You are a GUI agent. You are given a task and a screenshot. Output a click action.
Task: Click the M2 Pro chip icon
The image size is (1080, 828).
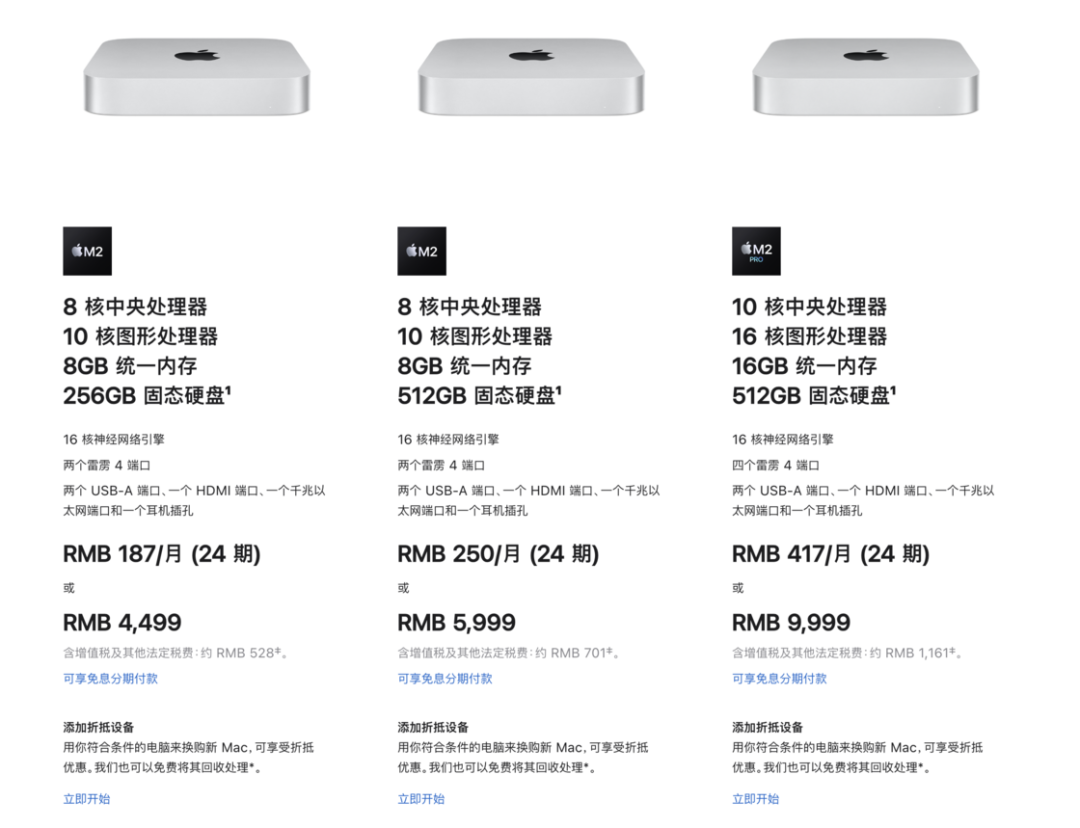click(756, 251)
